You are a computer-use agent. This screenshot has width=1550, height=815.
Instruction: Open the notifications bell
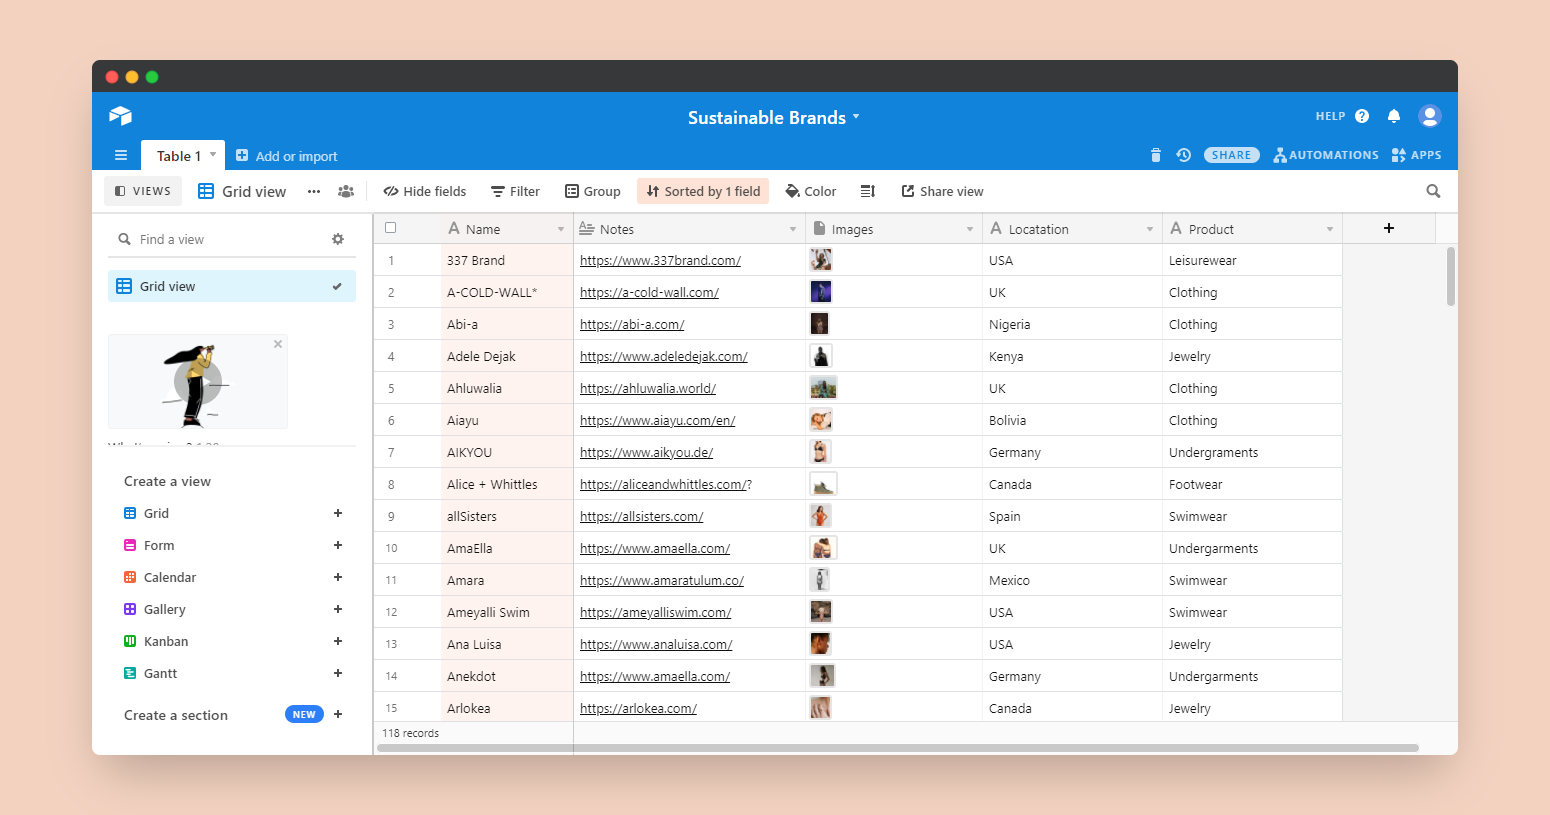tap(1394, 116)
